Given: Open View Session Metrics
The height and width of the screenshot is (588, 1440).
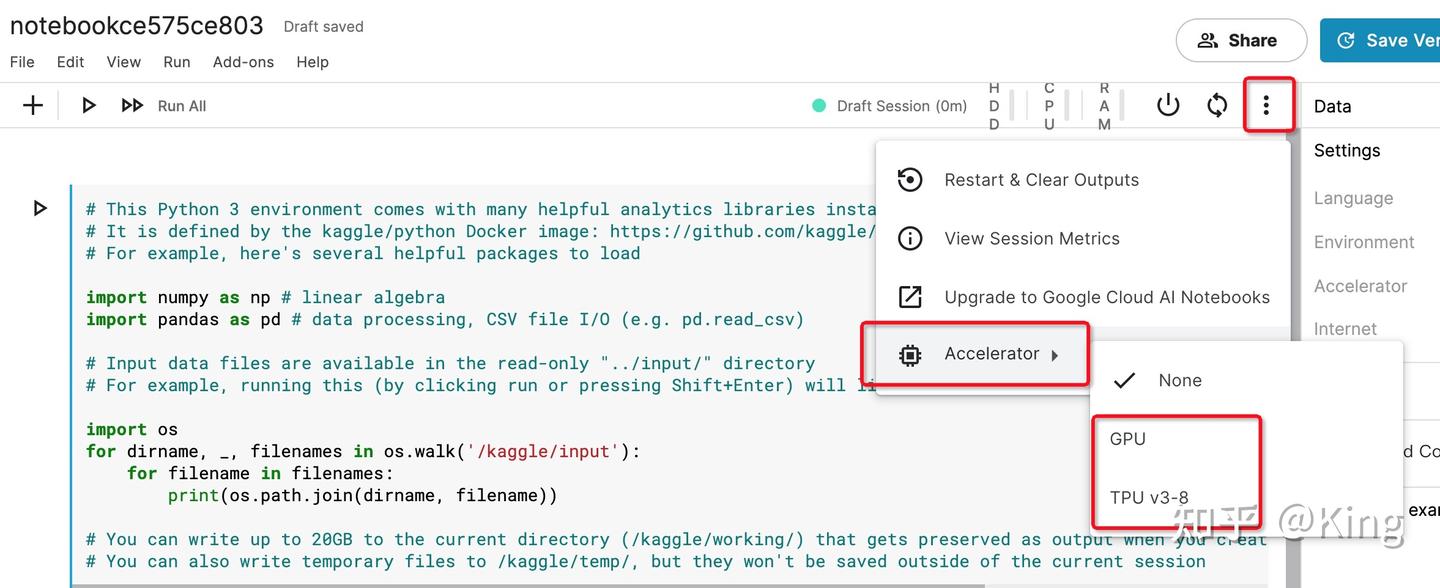Looking at the screenshot, I should pyautogui.click(x=1031, y=238).
